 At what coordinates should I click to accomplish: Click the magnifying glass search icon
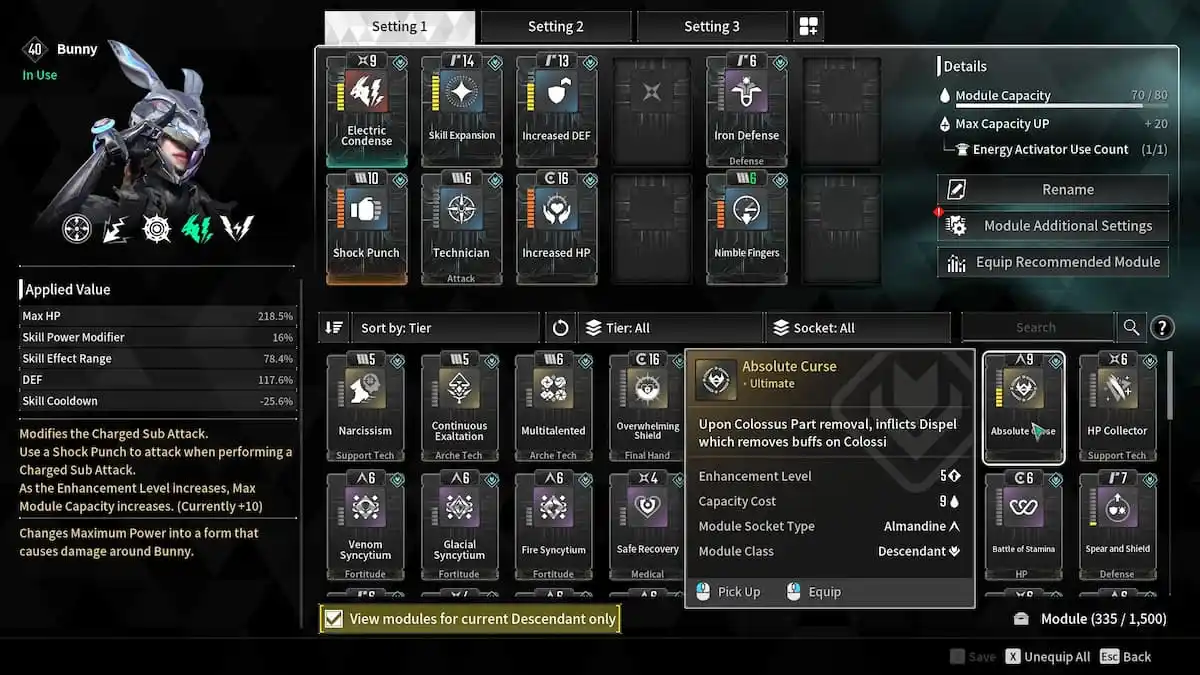1131,327
